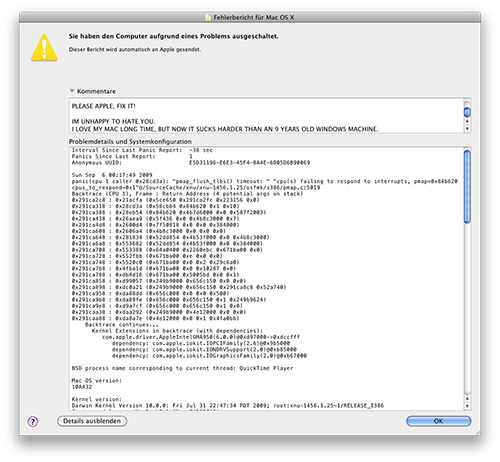Image resolution: width=500 pixels, height=462 pixels.
Task: Click the 0x291ca708 backtrace row
Action: (x=167, y=250)
